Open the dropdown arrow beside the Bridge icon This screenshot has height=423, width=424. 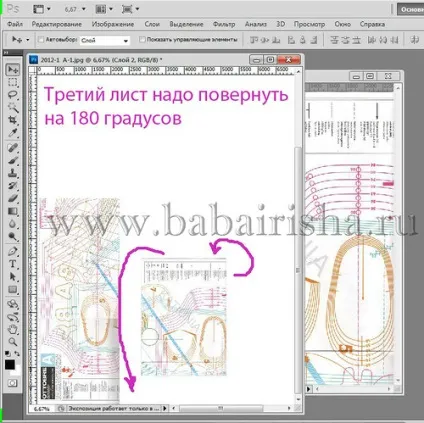coord(49,9)
